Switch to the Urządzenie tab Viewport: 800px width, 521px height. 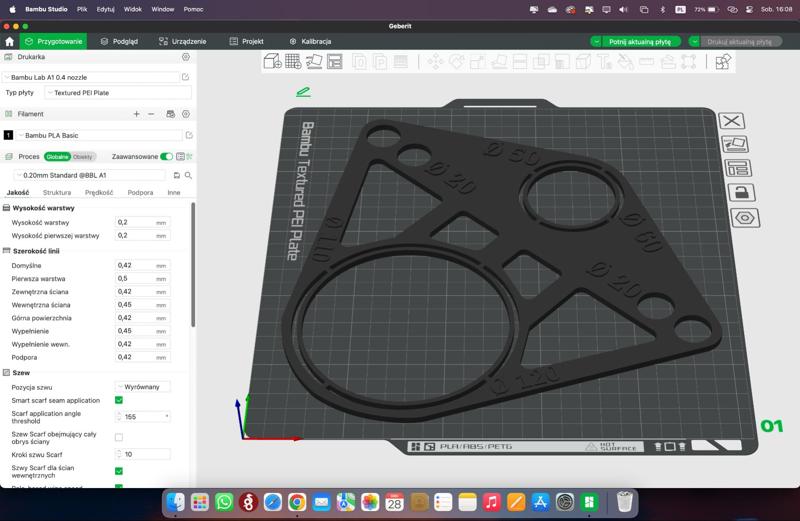click(x=183, y=41)
